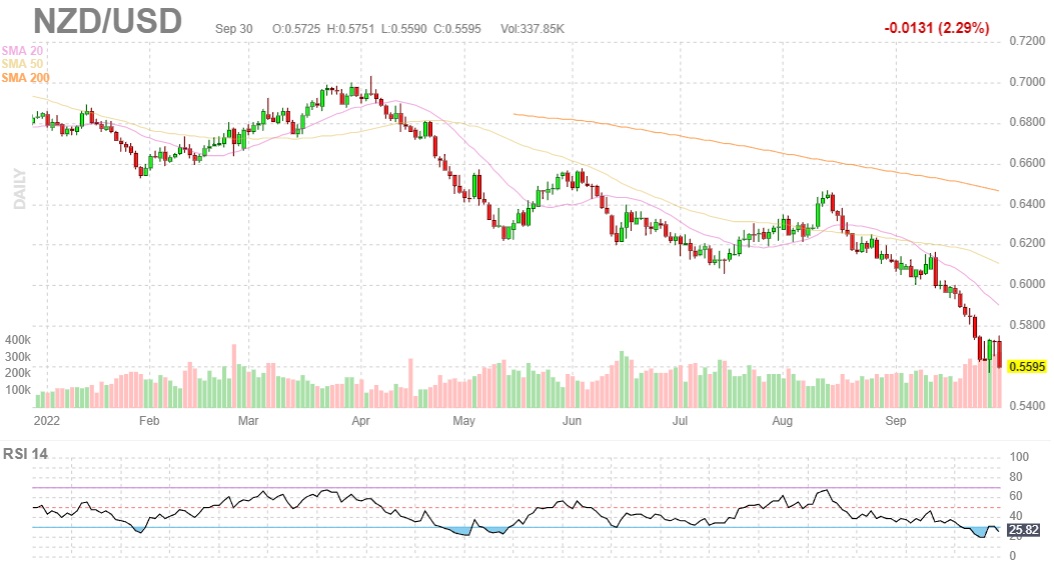1054x567 pixels.
Task: Select the SMA 20 legend label
Action: pos(22,50)
